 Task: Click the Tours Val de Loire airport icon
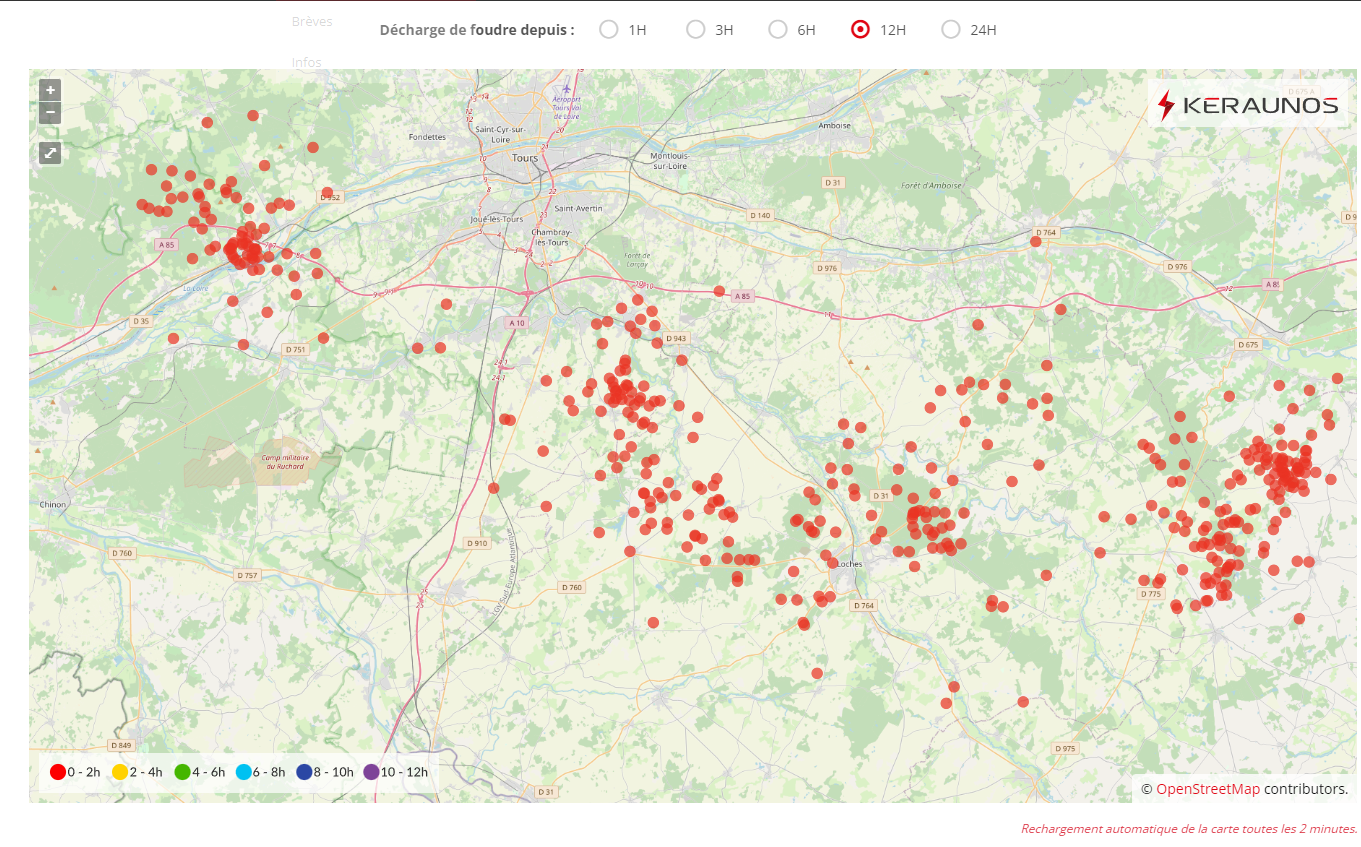click(567, 88)
